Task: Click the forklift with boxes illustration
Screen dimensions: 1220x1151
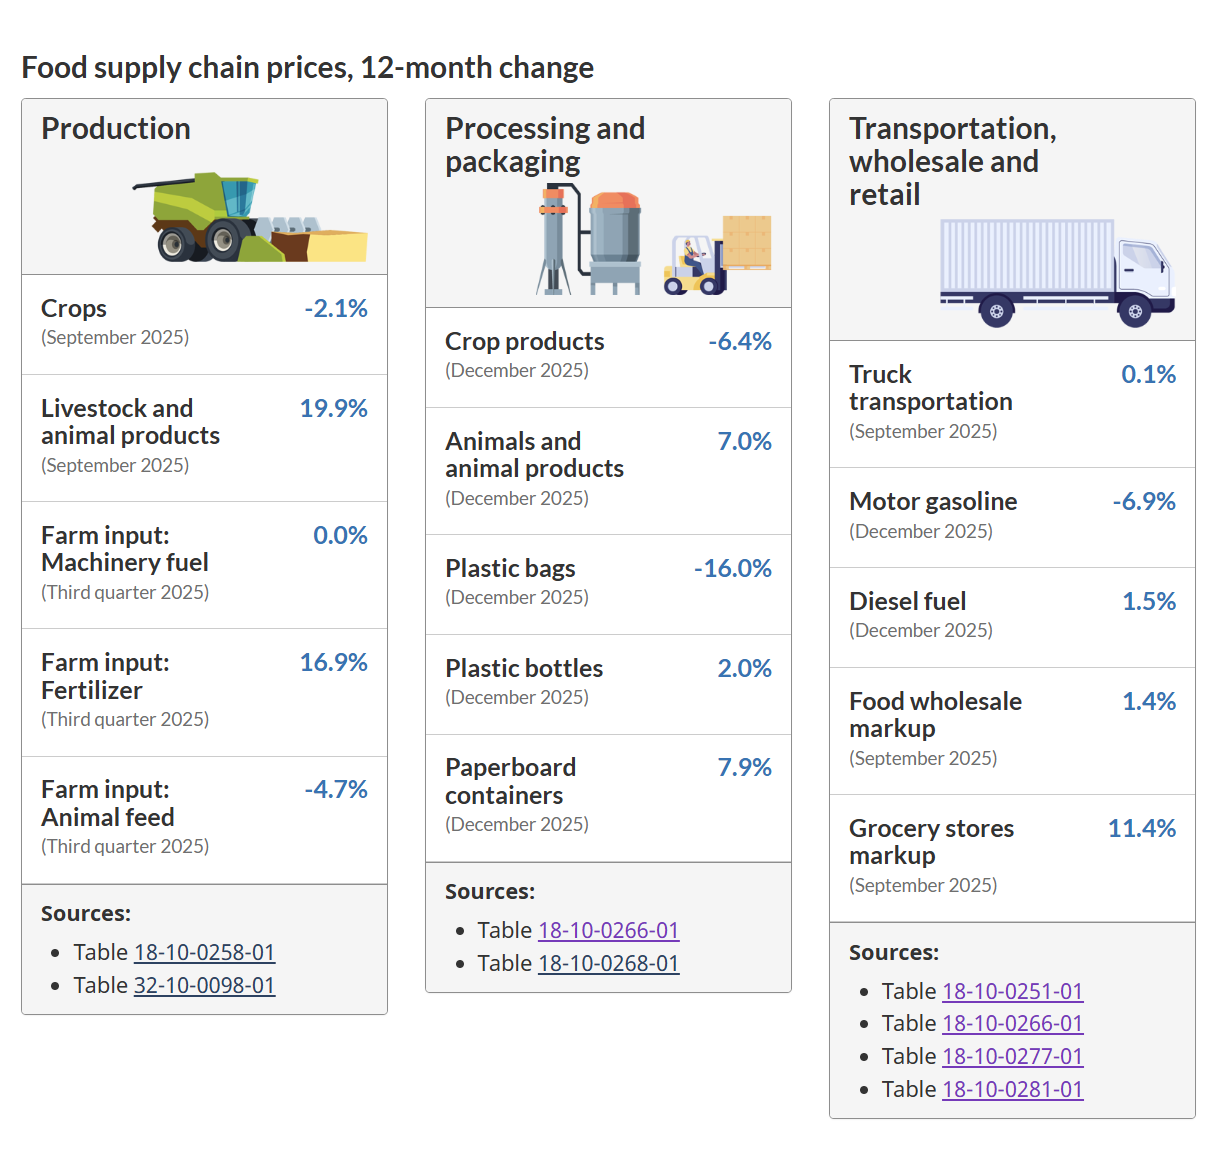Action: (718, 256)
